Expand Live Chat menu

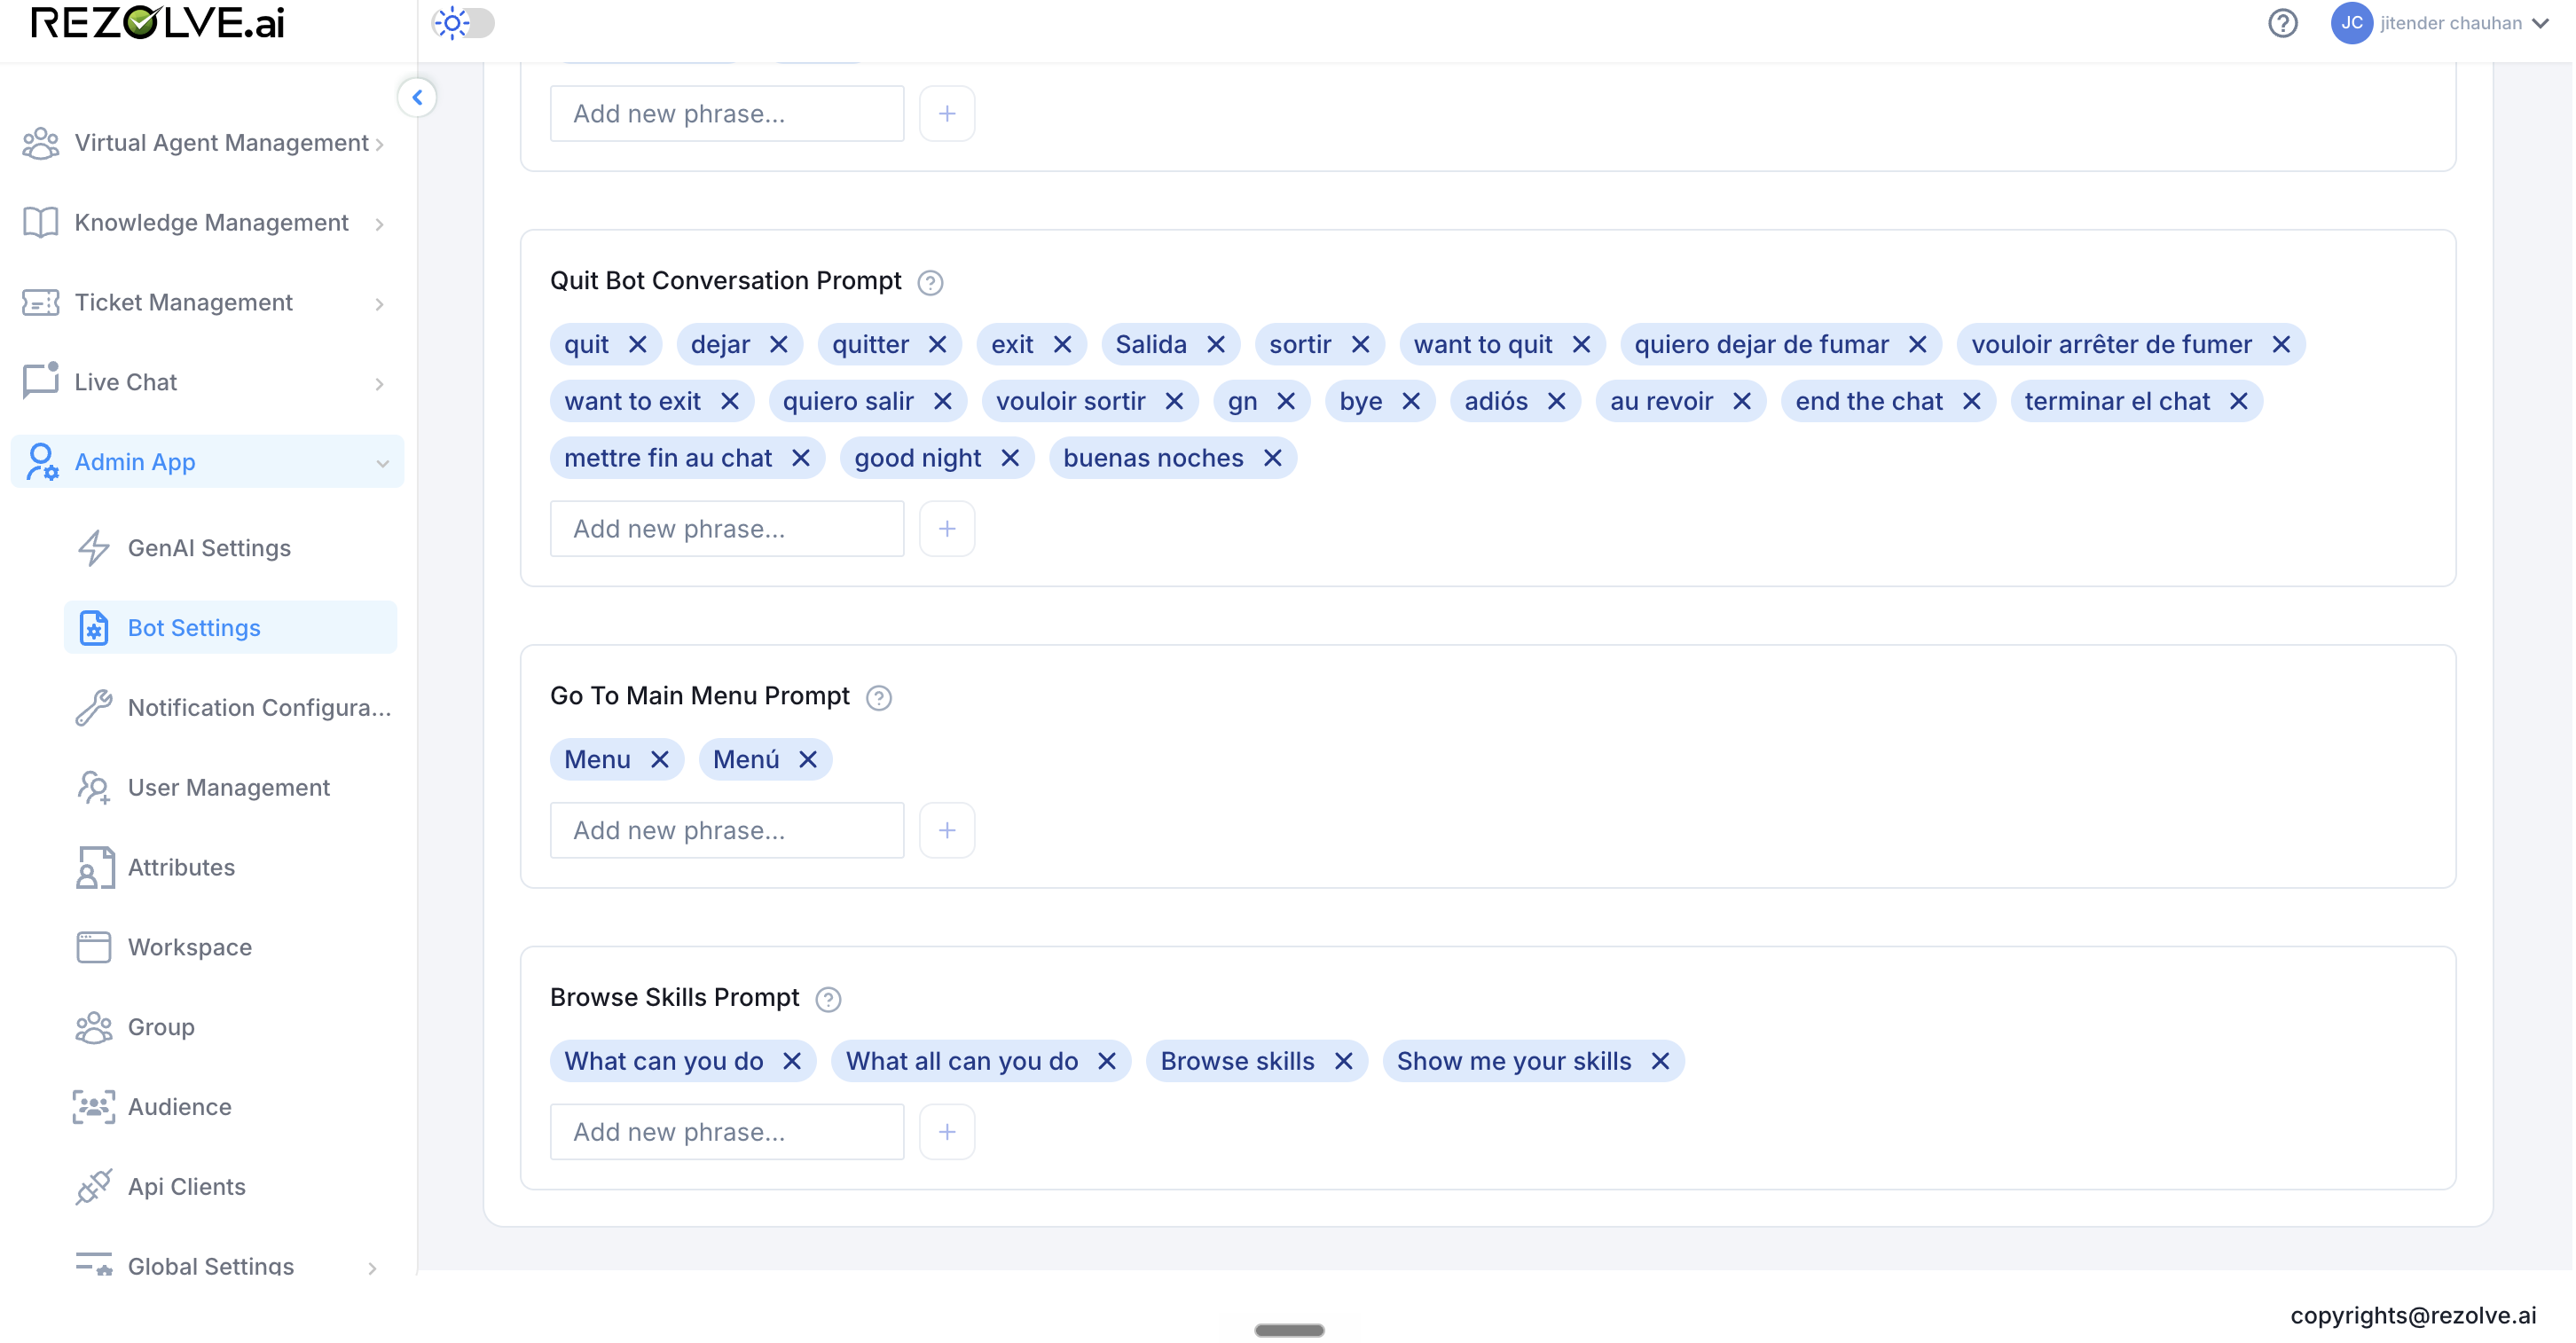207,383
